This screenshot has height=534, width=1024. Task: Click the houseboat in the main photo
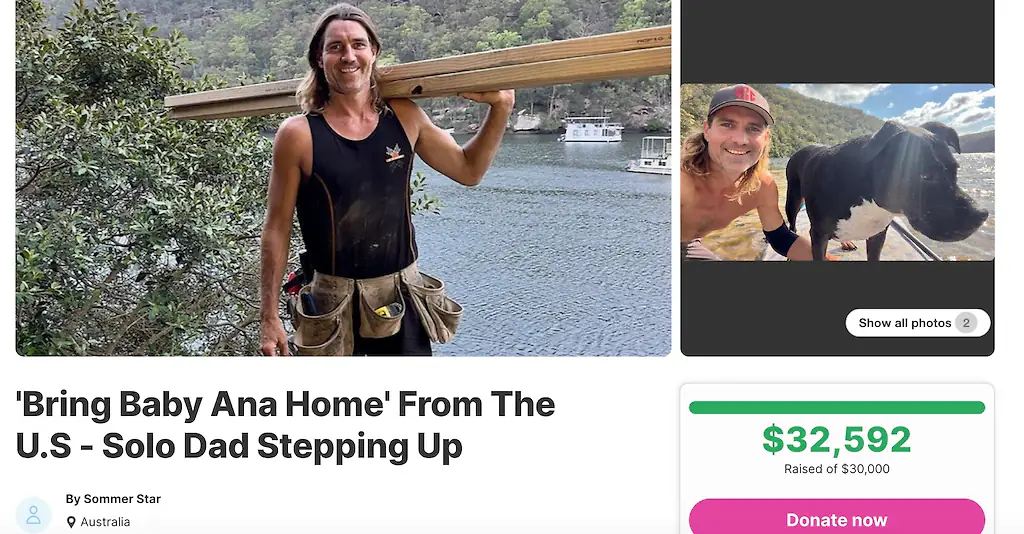[x=592, y=129]
